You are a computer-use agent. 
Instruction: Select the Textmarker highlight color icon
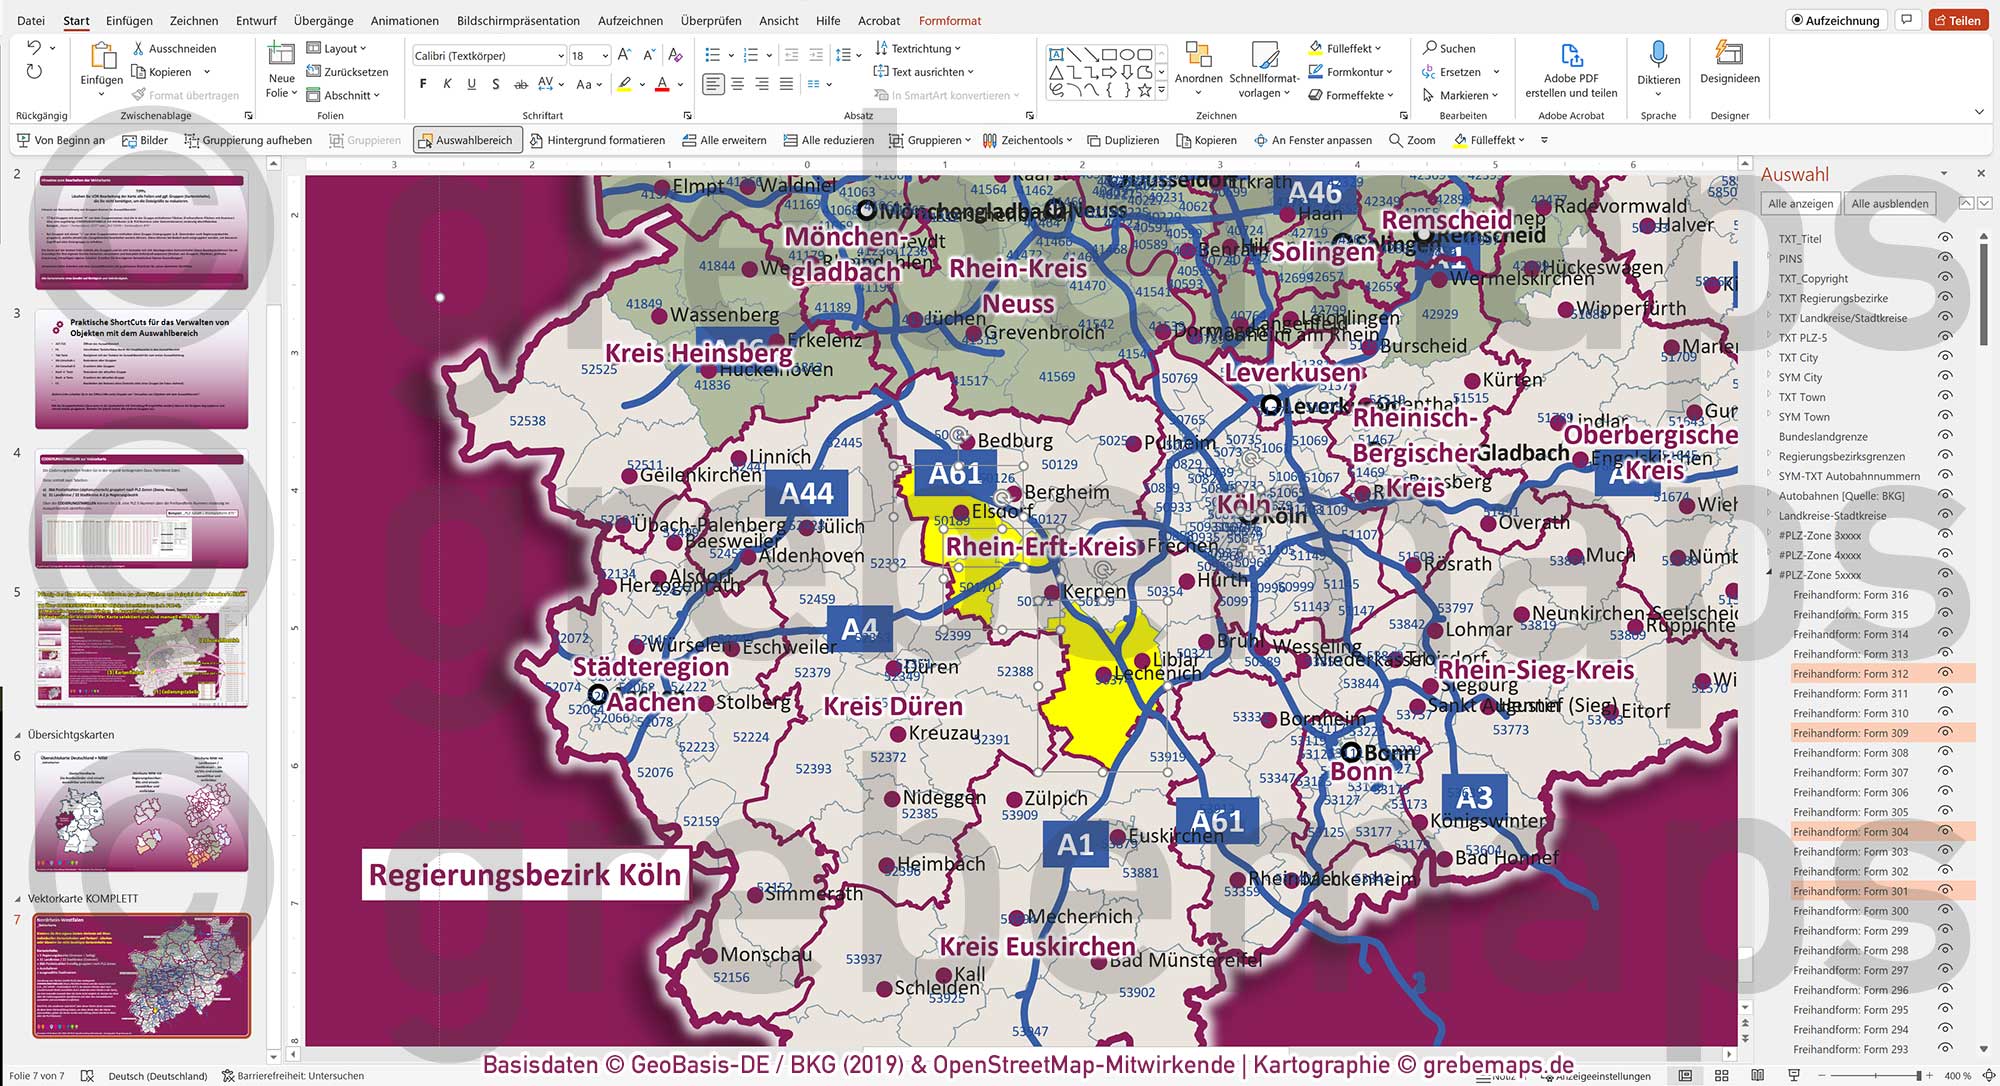pyautogui.click(x=622, y=84)
